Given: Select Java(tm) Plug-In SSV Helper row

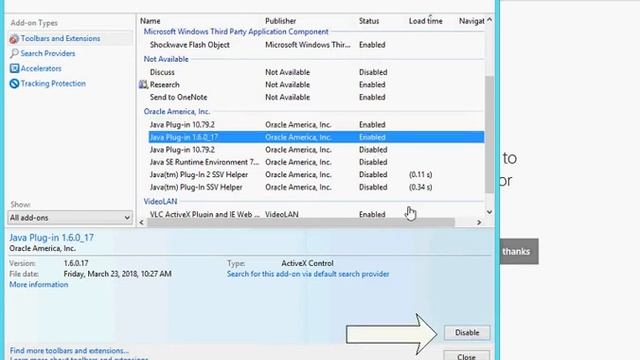Looking at the screenshot, I should click(316, 187).
